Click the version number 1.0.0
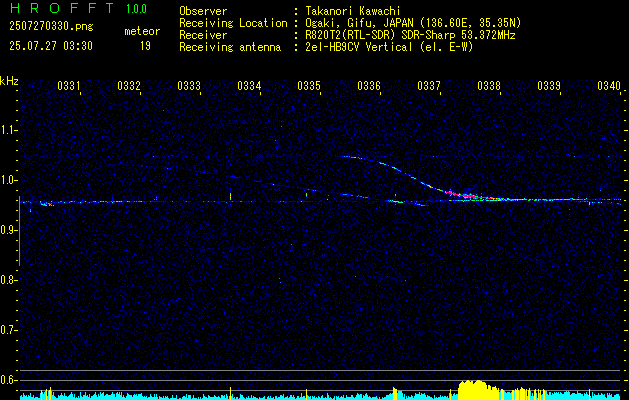Screen dimensions: 629x400 pos(136,9)
